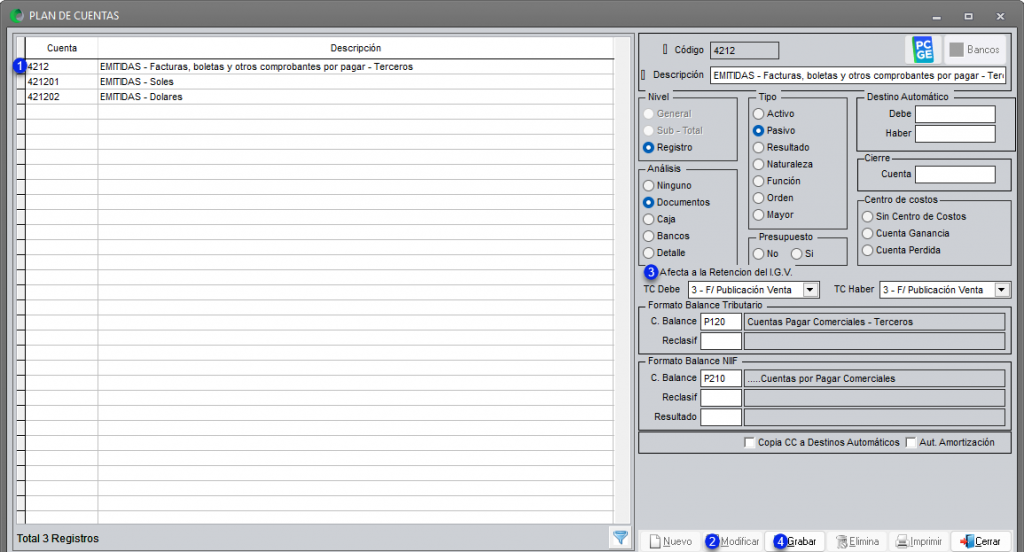Click the Descripción input field

(x=857, y=75)
